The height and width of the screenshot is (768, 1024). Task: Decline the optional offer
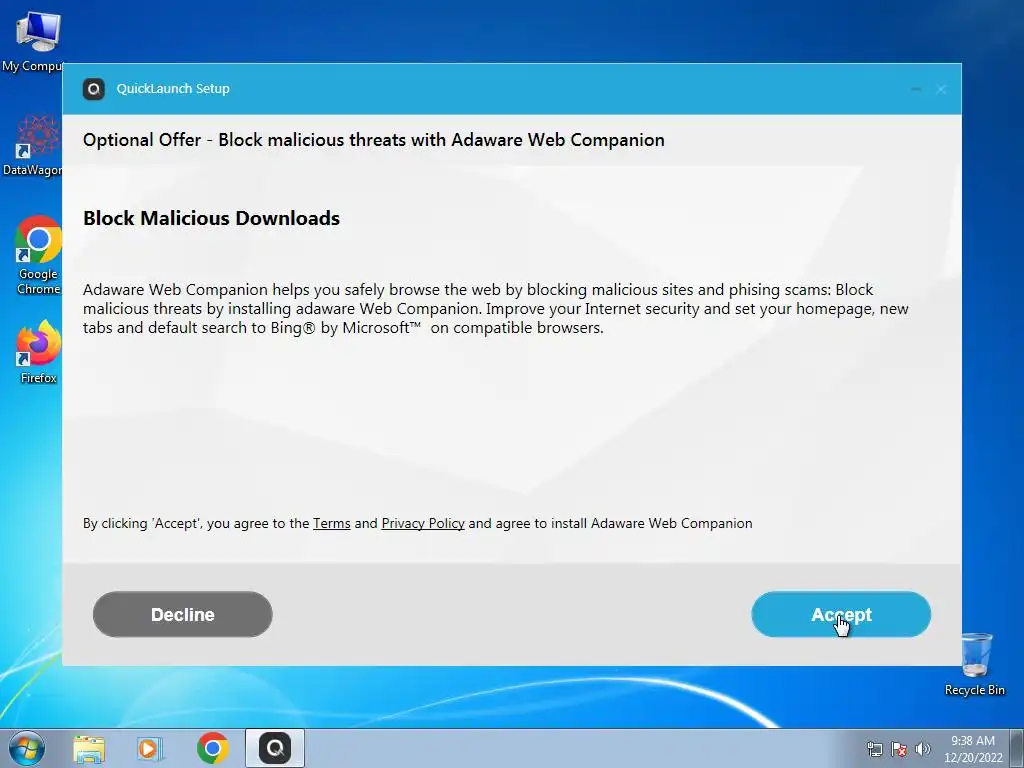pyautogui.click(x=183, y=615)
